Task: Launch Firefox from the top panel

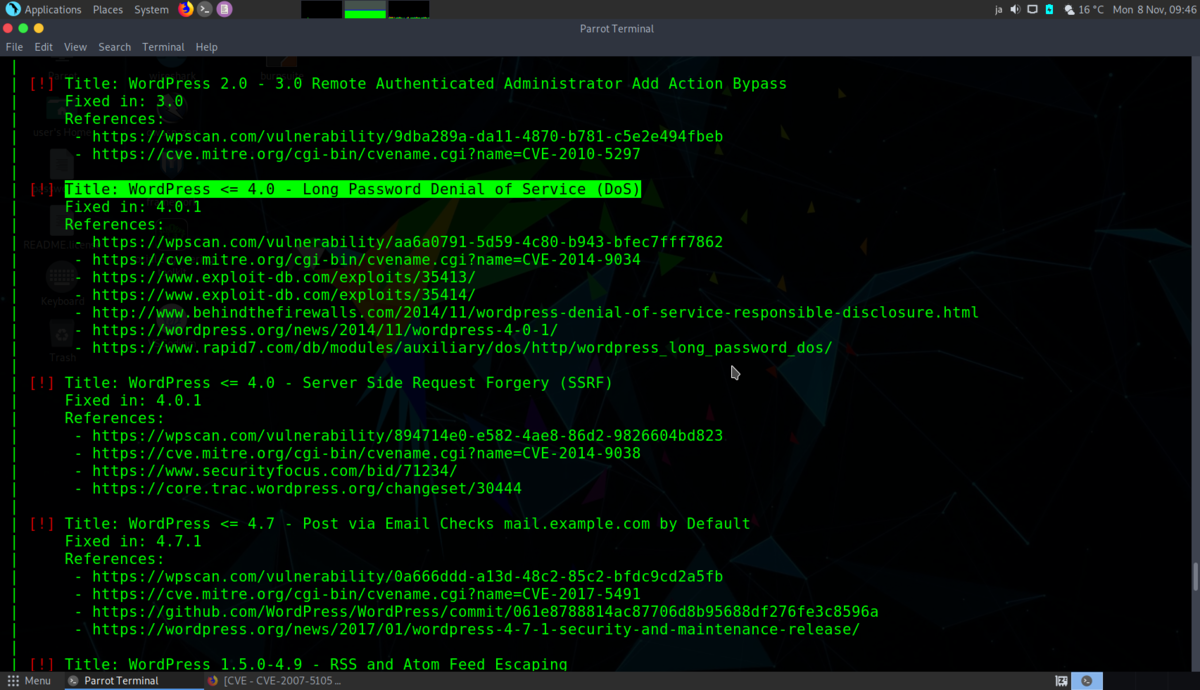Action: [186, 9]
